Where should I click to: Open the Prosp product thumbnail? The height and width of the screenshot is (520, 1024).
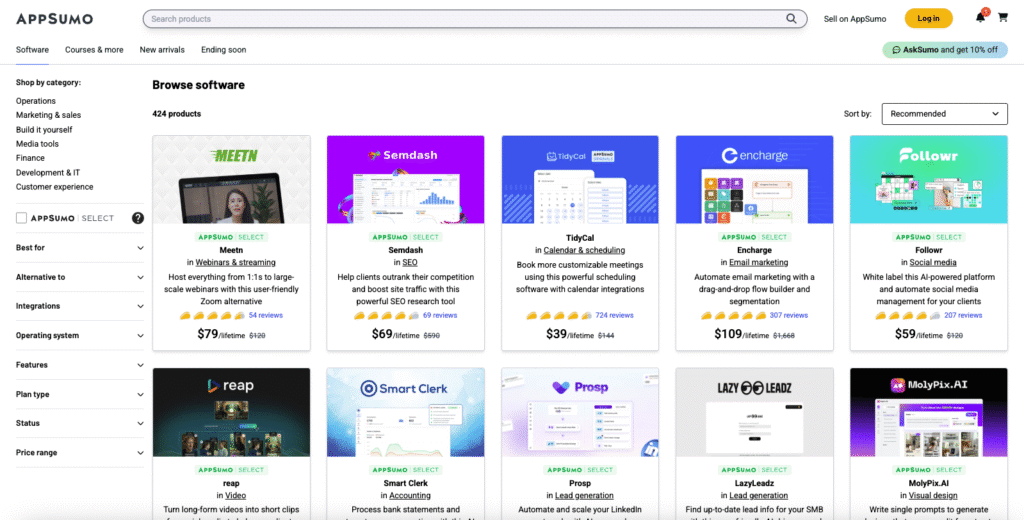[x=580, y=412]
